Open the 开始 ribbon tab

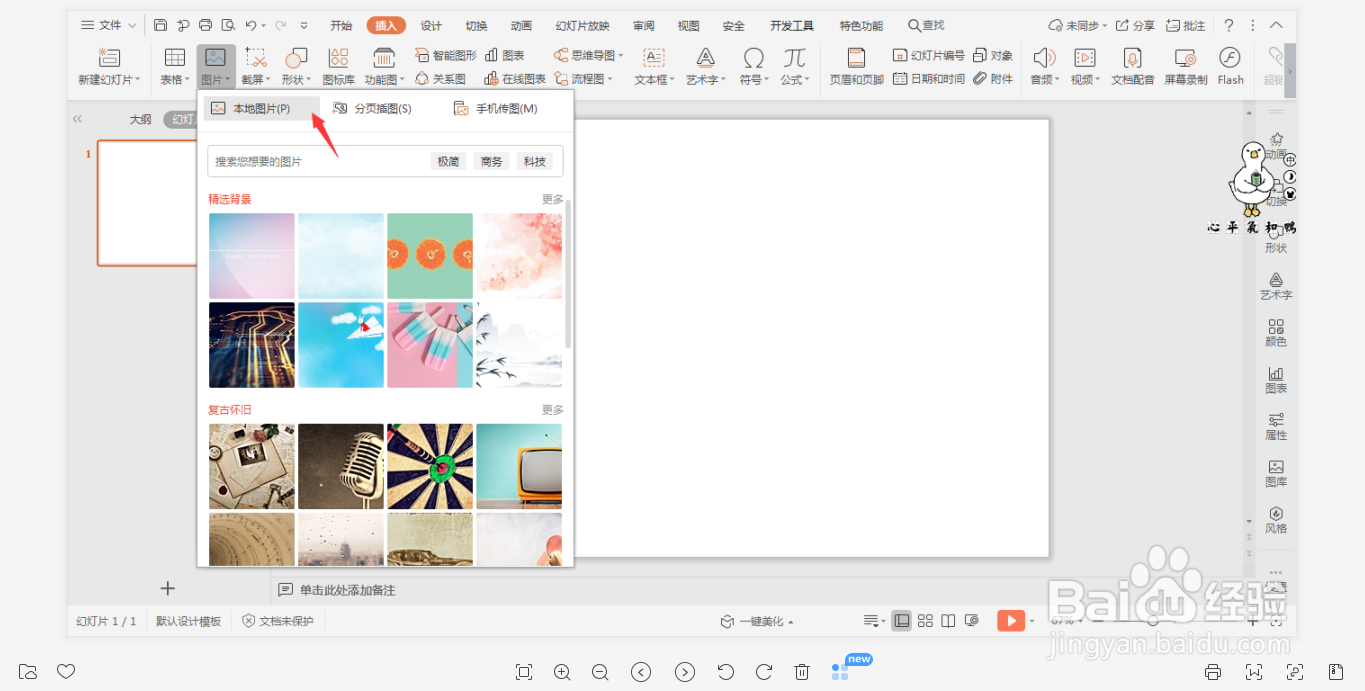pyautogui.click(x=341, y=25)
